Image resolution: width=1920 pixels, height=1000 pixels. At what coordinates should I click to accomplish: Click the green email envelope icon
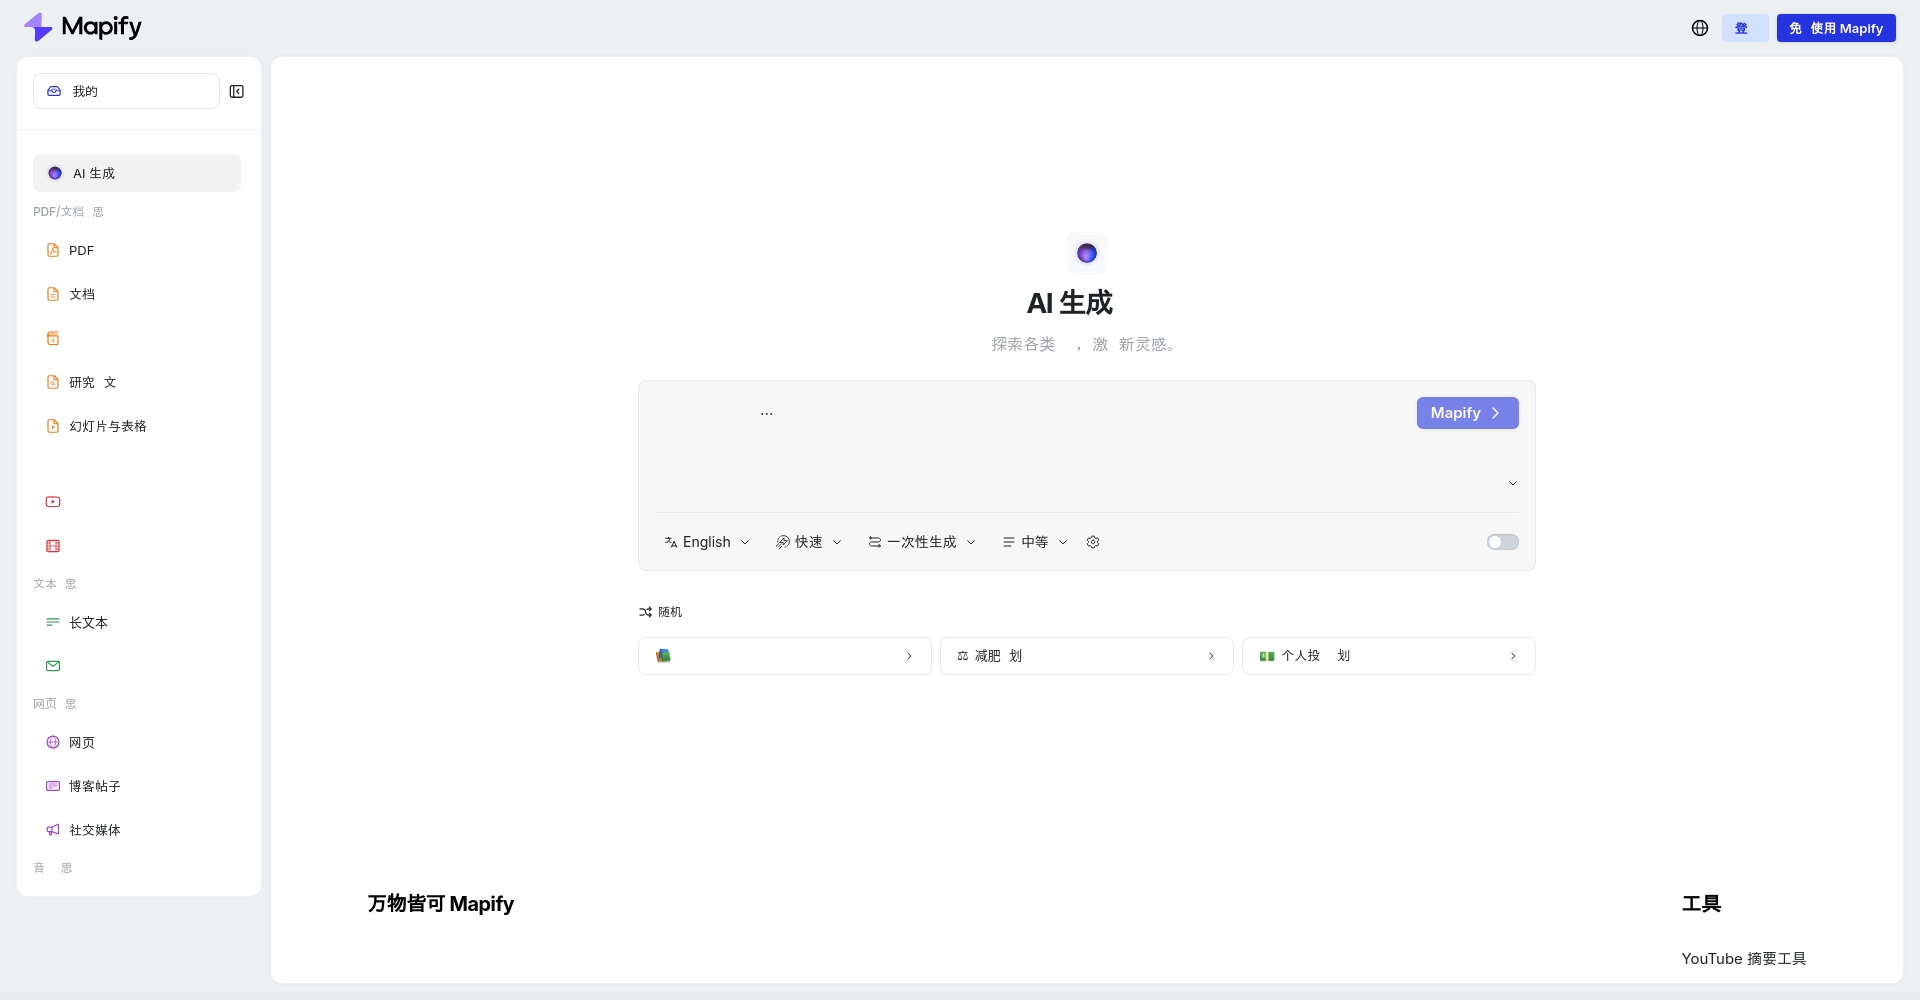point(53,666)
